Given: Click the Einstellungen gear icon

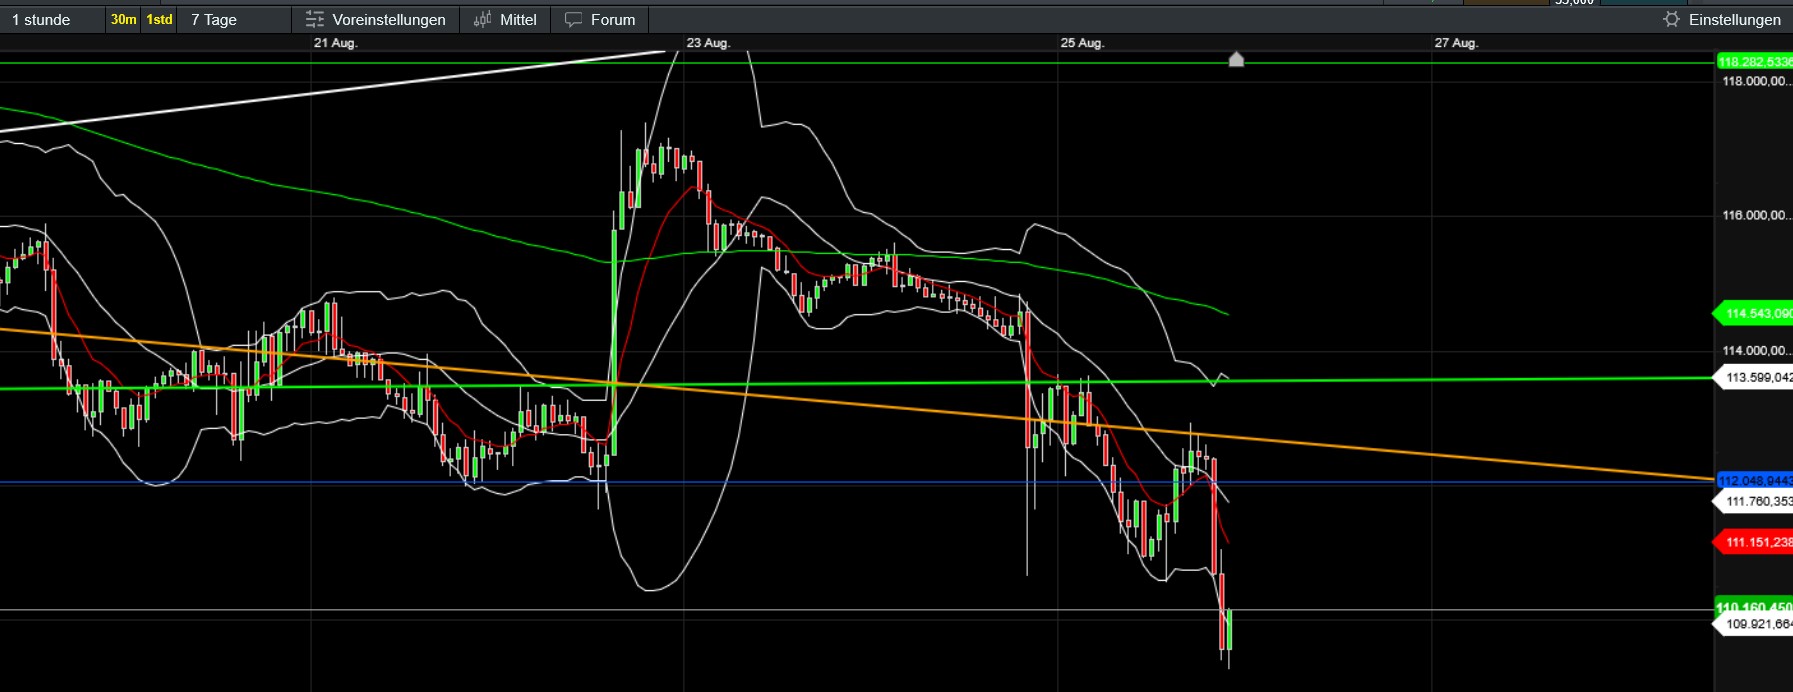Looking at the screenshot, I should (1671, 20).
